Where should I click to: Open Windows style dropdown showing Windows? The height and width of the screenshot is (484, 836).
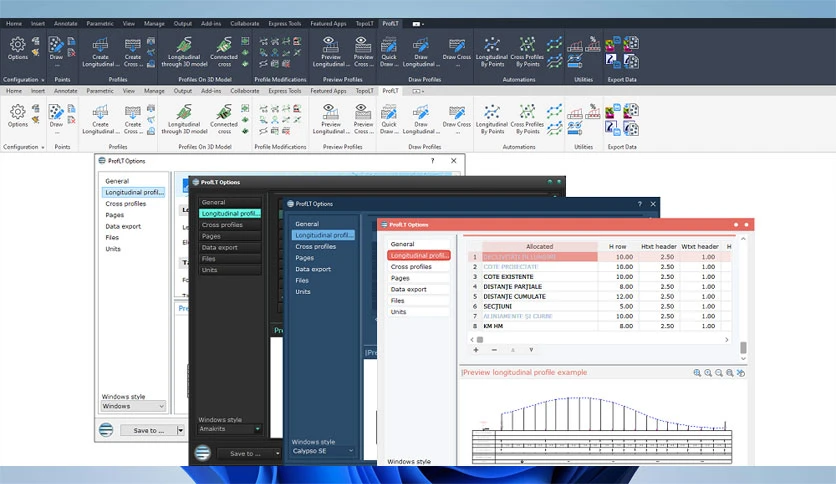(x=133, y=406)
